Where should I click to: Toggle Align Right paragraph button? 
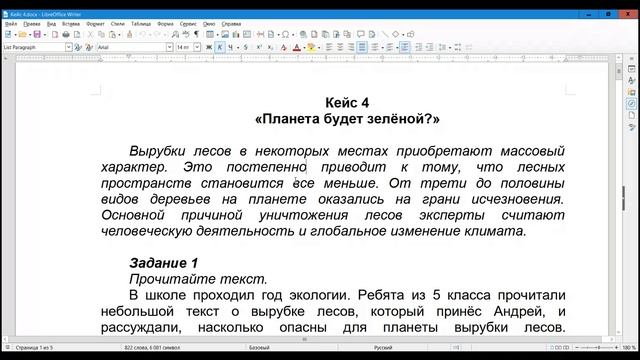[351, 48]
